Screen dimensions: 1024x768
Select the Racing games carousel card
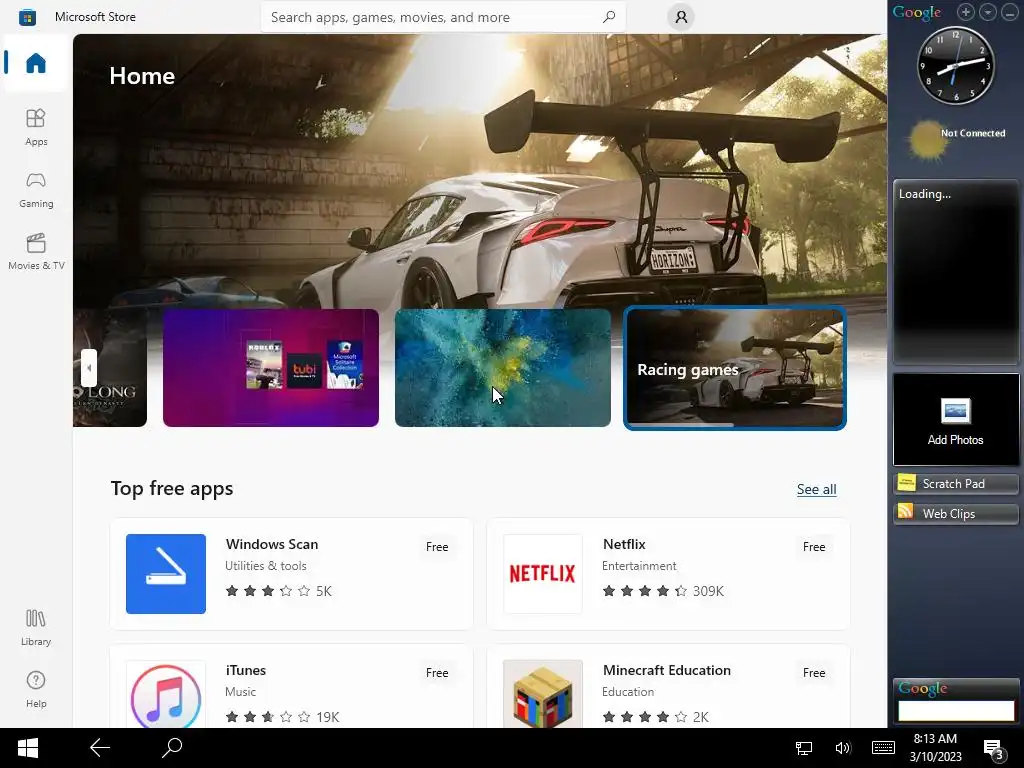click(x=735, y=368)
